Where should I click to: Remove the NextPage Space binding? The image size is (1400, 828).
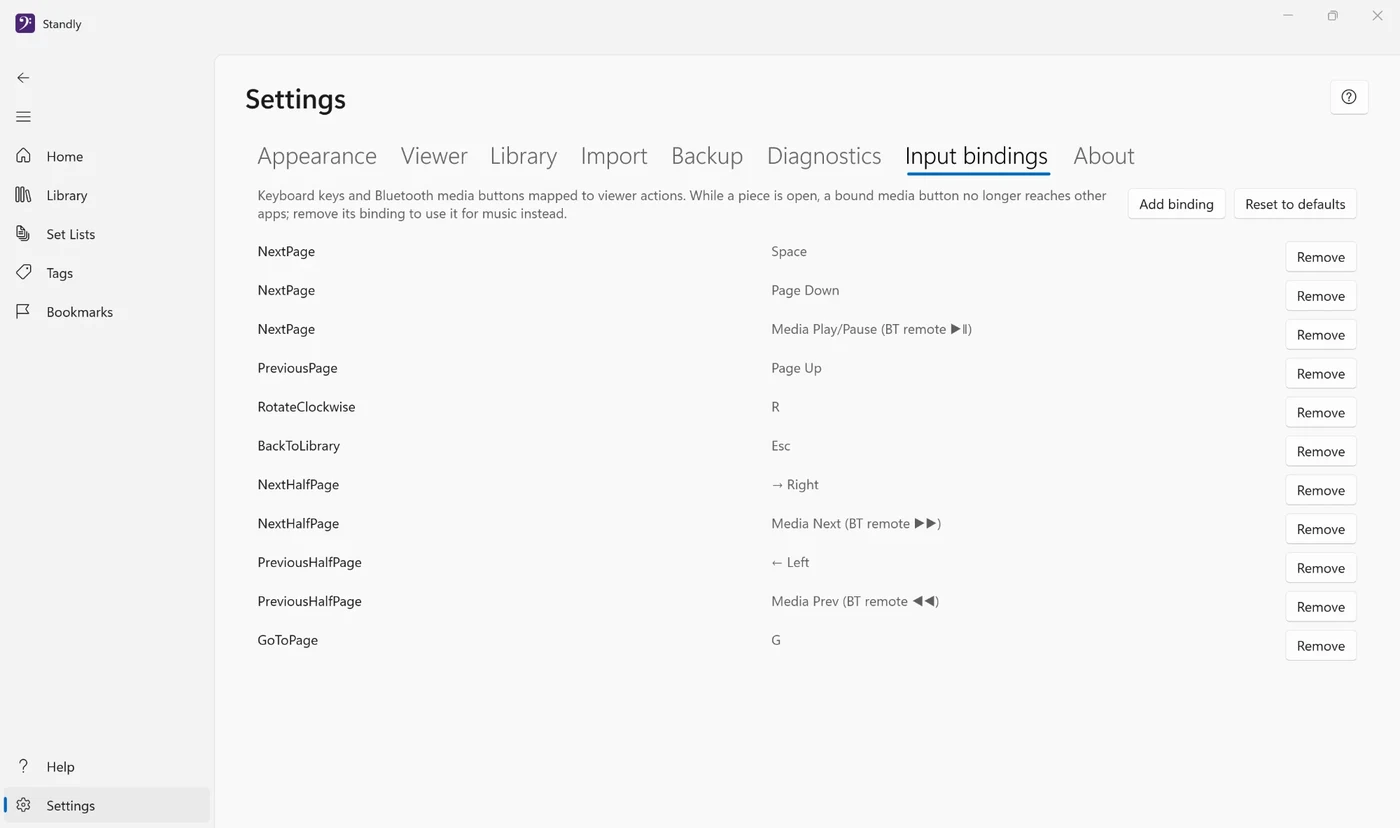pyautogui.click(x=1321, y=257)
